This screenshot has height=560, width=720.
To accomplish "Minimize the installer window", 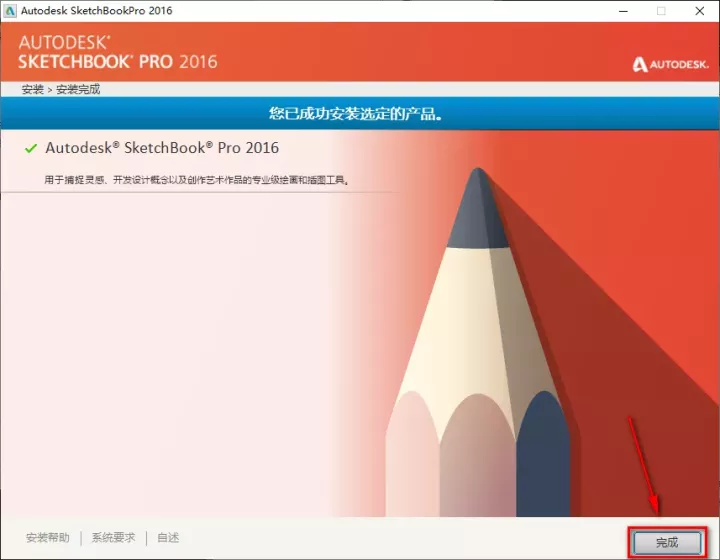I will point(623,11).
